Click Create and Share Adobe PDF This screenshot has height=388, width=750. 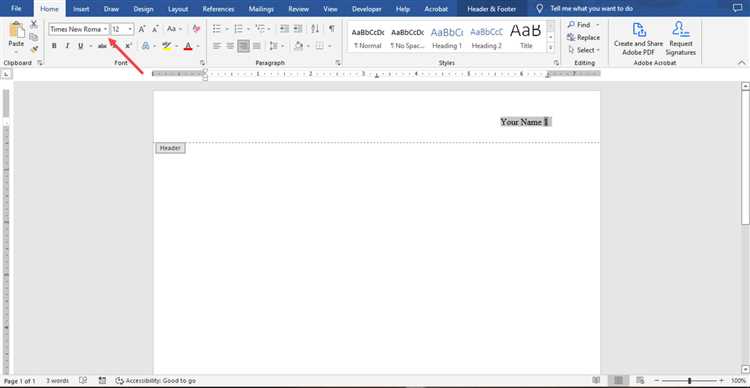[x=639, y=38]
